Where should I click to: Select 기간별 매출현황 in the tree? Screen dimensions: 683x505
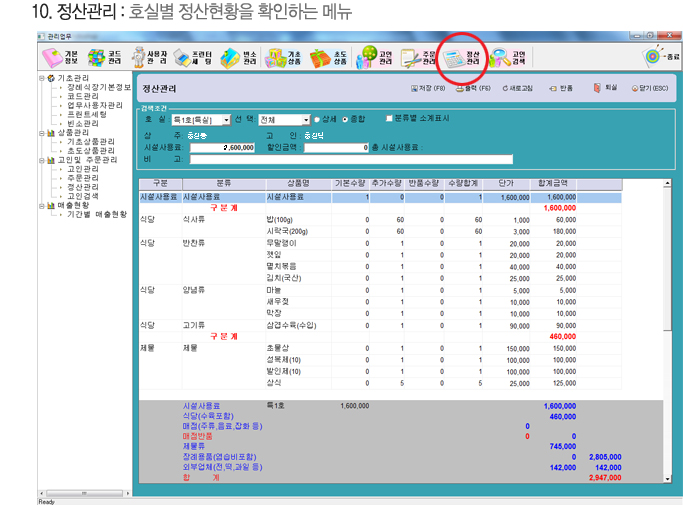tap(93, 214)
